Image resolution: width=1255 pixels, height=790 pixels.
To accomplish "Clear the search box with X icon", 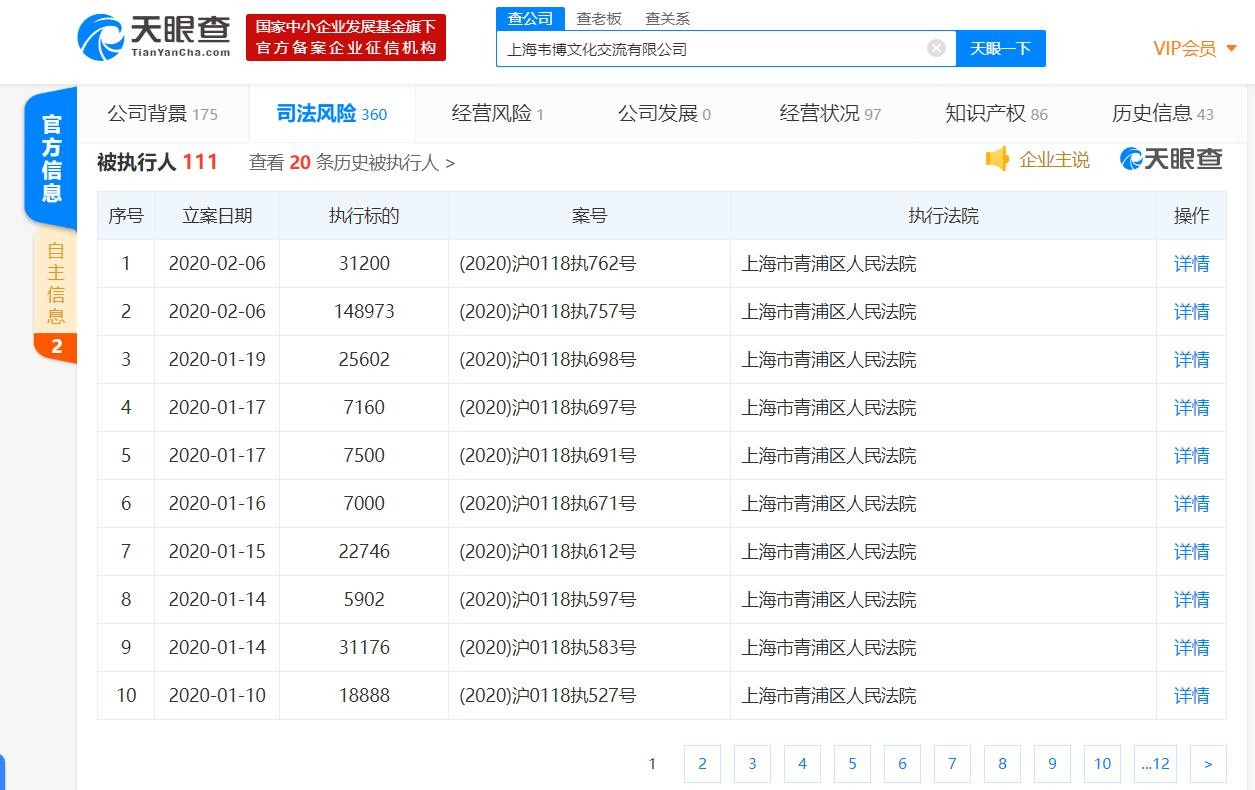I will click(936, 48).
